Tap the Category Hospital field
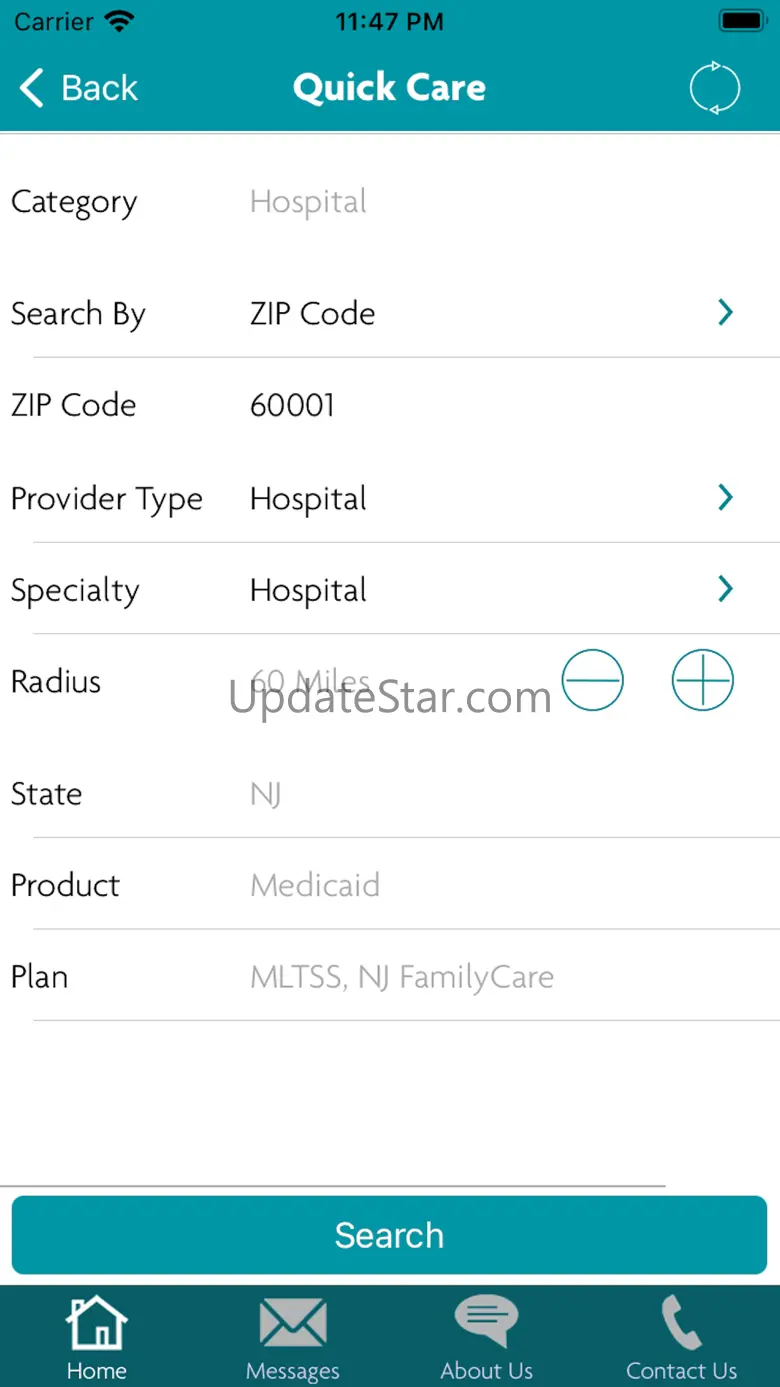Screen dimensions: 780x1387 pos(308,202)
